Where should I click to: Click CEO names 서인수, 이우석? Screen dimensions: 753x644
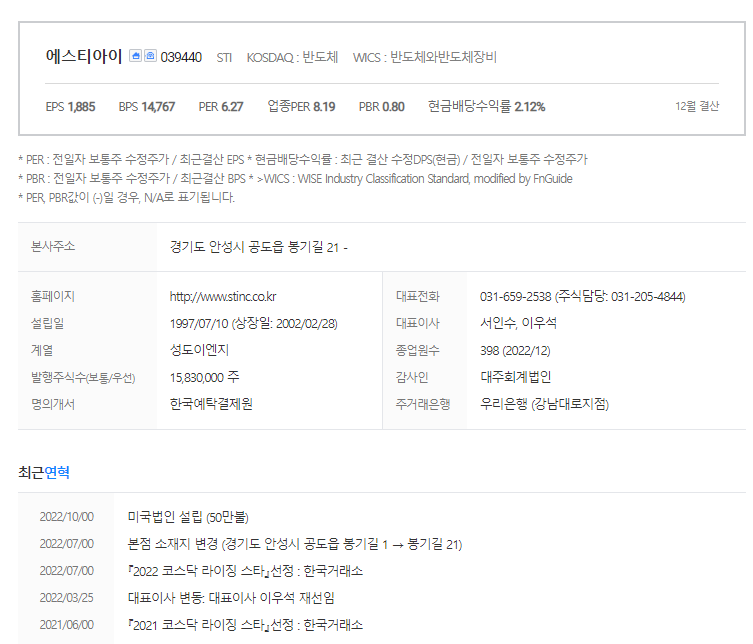pyautogui.click(x=518, y=323)
